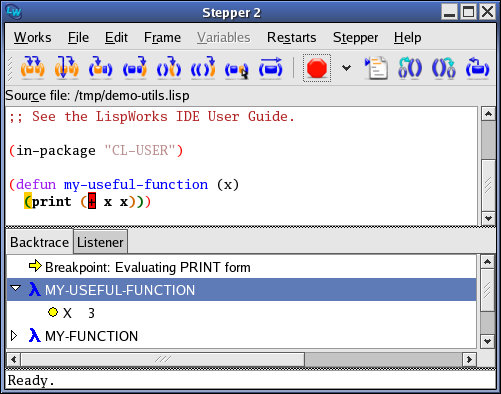This screenshot has height=394, width=501.
Task: Select the variable row X 3
Action: point(241,313)
